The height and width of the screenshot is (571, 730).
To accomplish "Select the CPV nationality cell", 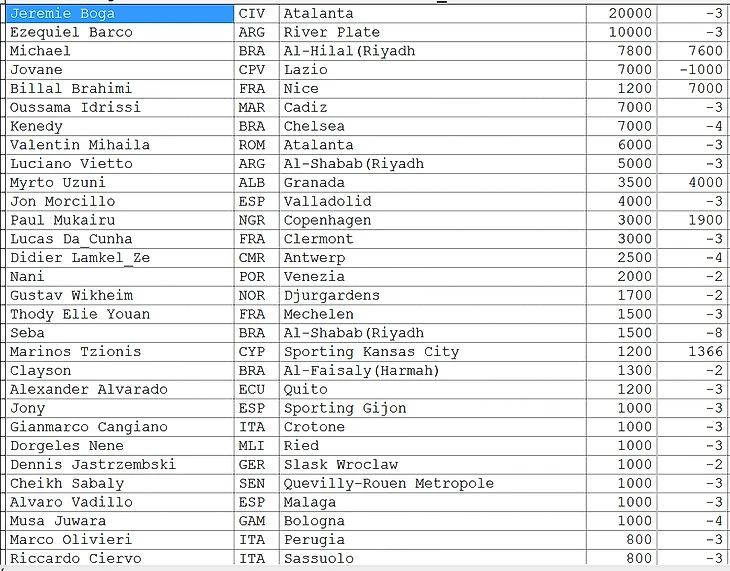I will point(257,70).
